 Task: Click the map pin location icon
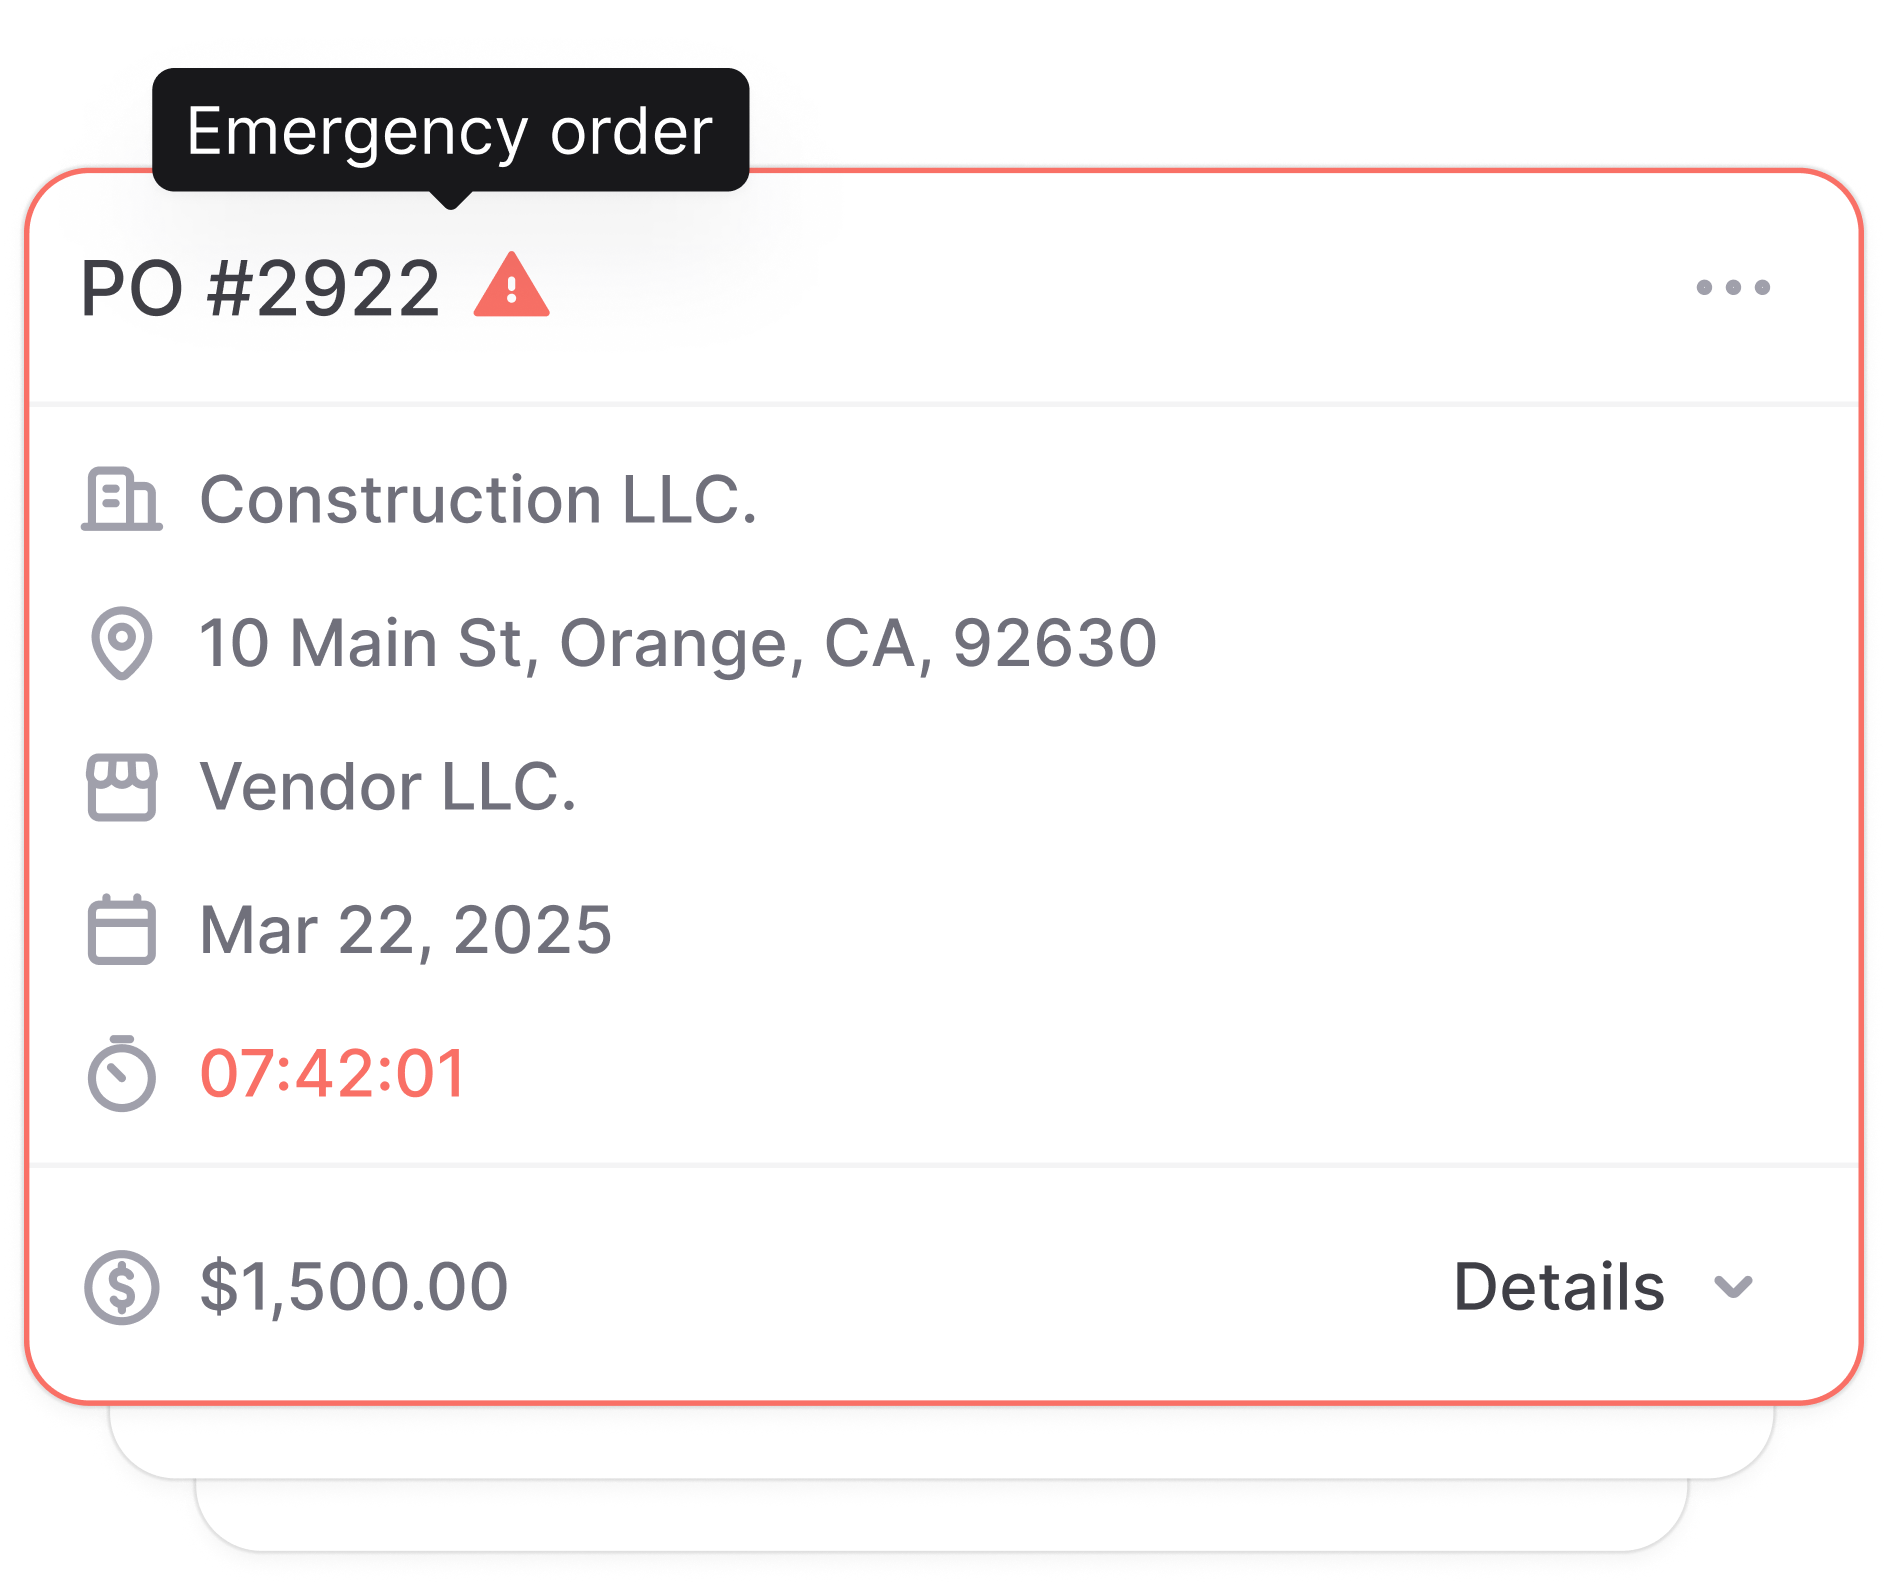[x=121, y=642]
